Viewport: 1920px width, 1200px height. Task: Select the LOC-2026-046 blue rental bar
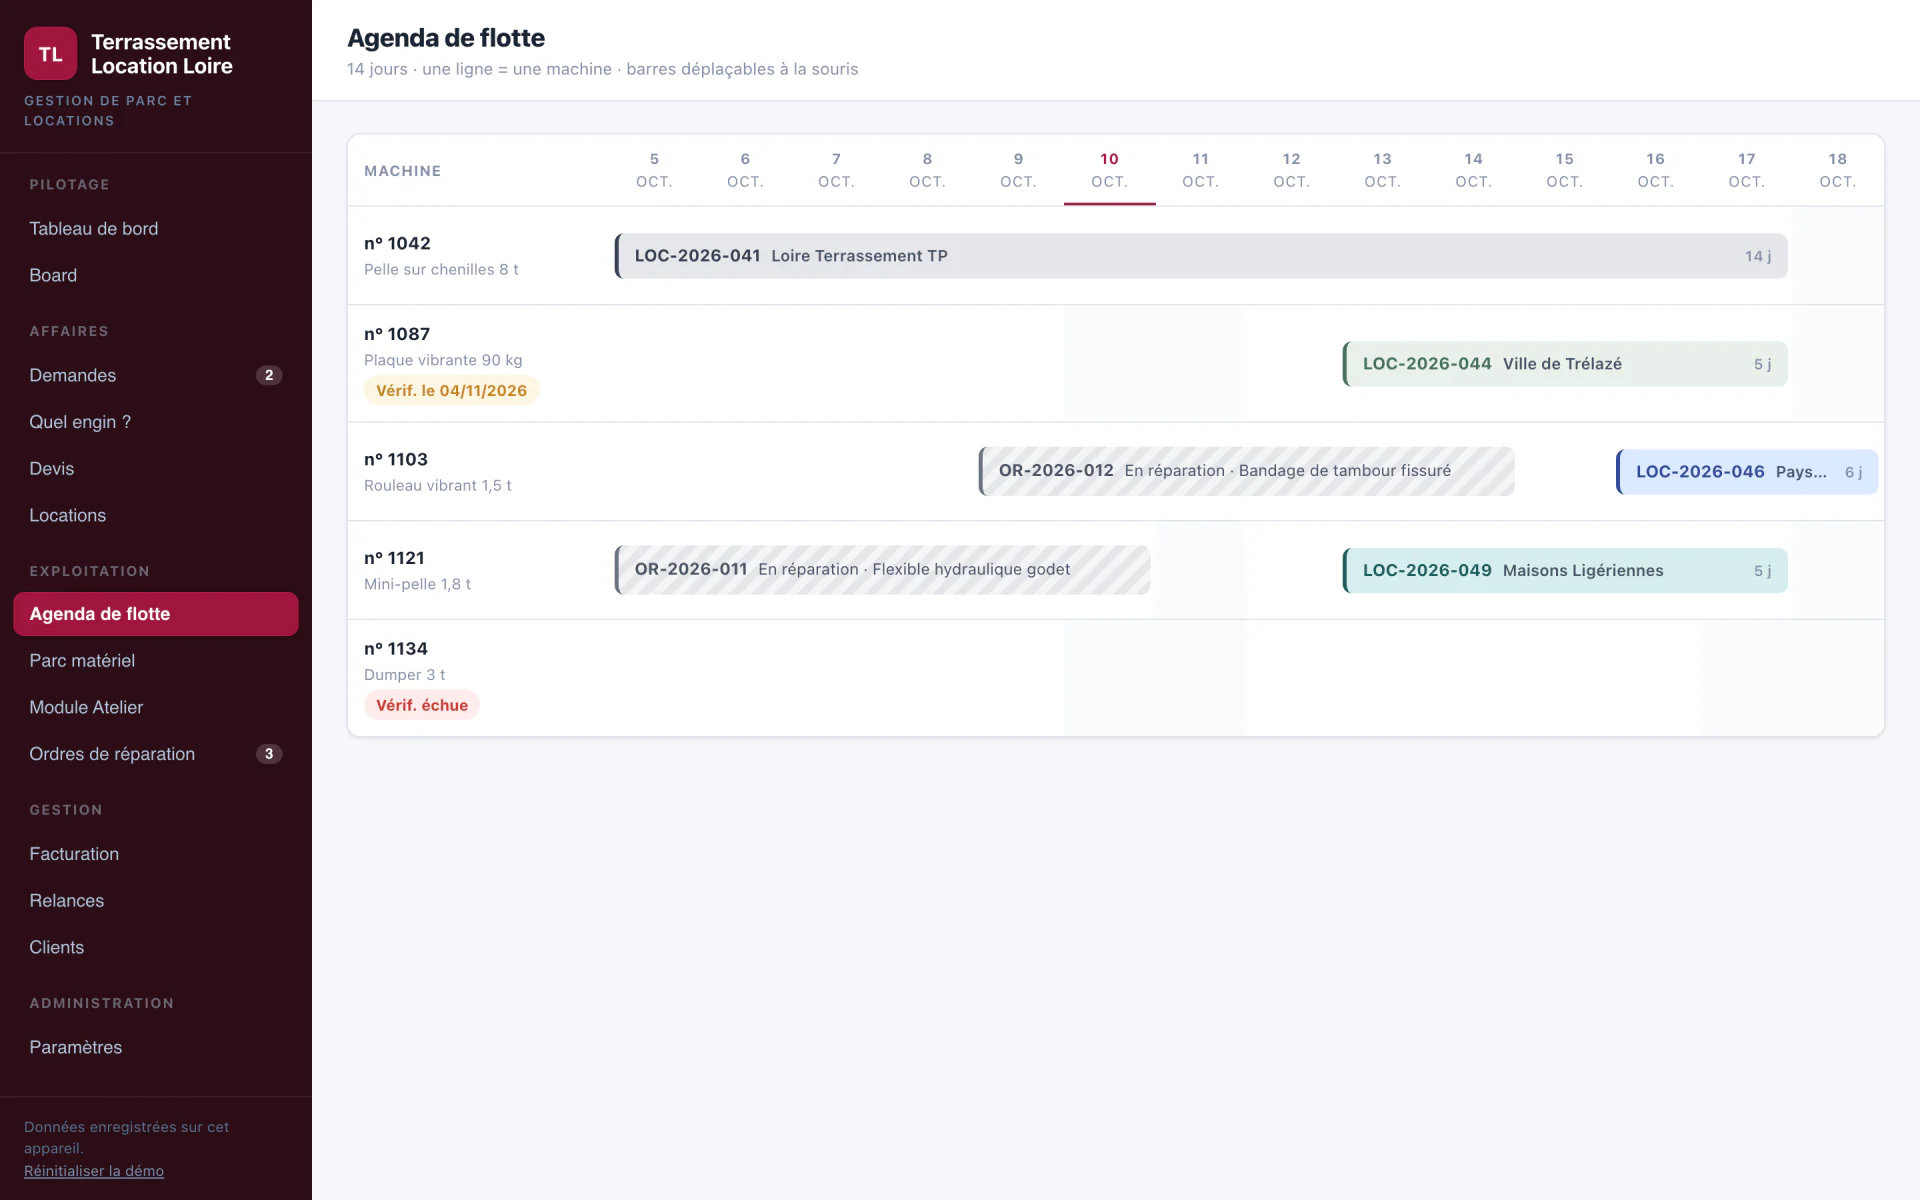click(1747, 472)
